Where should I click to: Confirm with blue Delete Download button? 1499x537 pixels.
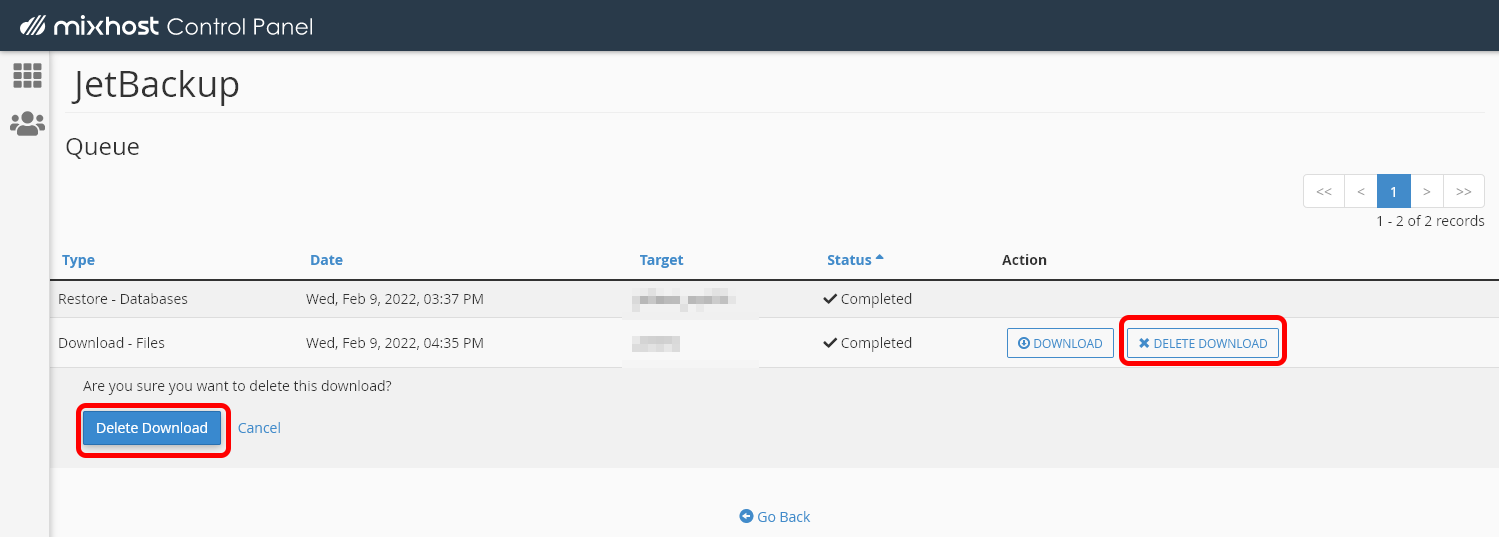(152, 428)
